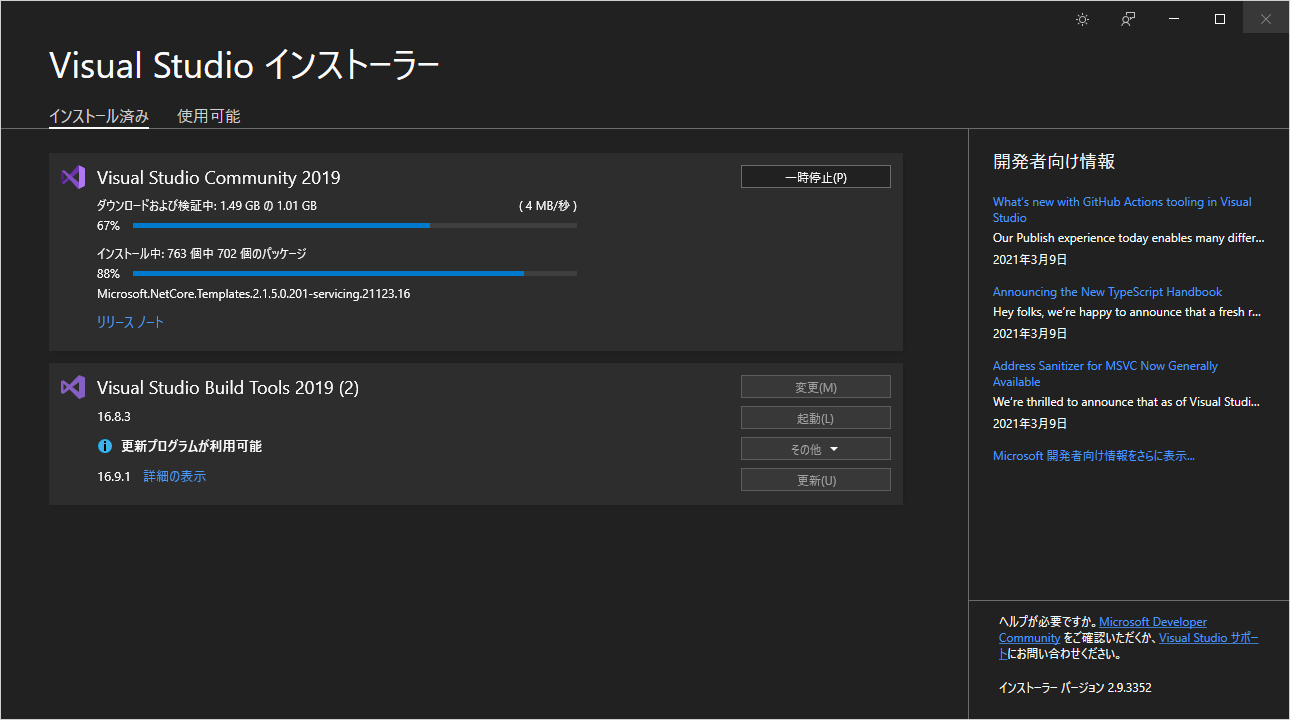1290x720 pixels.
Task: Open the New TypeScript Handbook announcement link
Action: coord(1107,292)
